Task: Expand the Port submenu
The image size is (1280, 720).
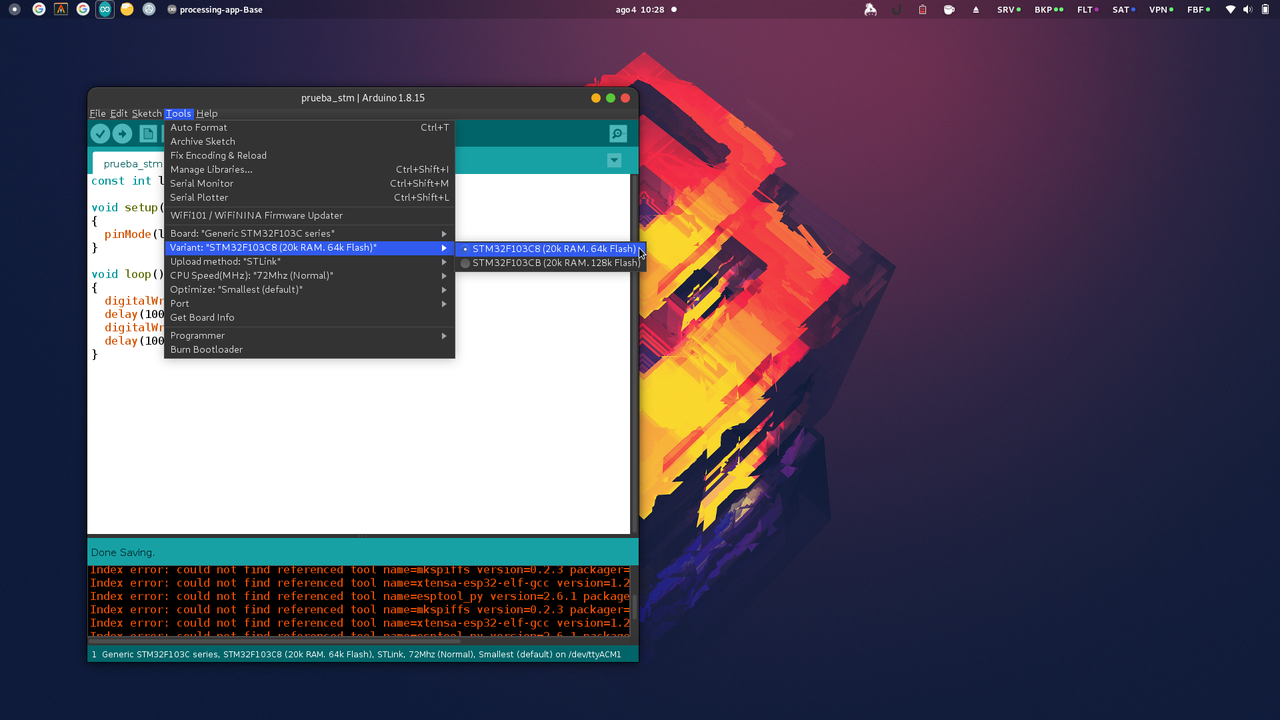Action: [309, 303]
